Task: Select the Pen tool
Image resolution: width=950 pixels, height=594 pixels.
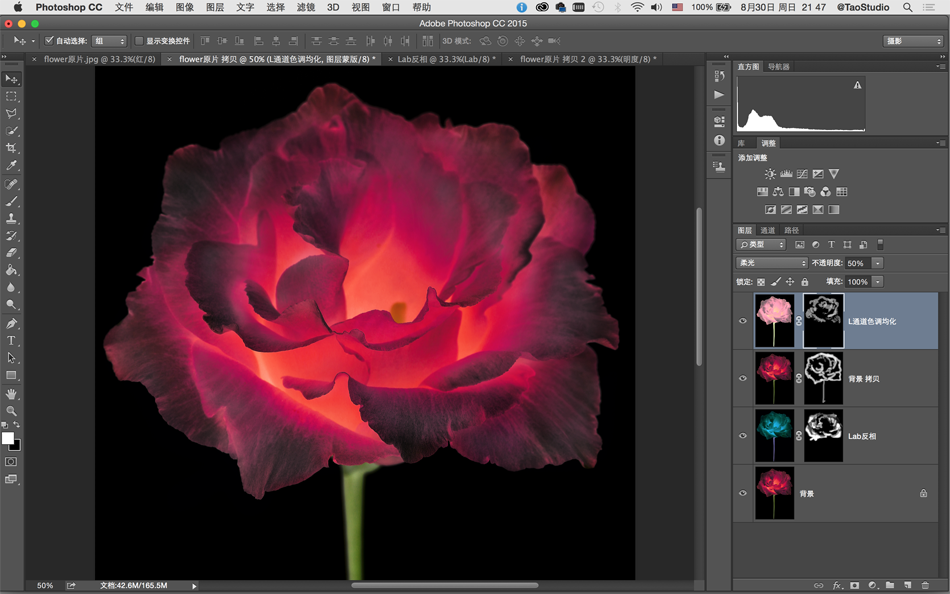Action: coord(12,323)
